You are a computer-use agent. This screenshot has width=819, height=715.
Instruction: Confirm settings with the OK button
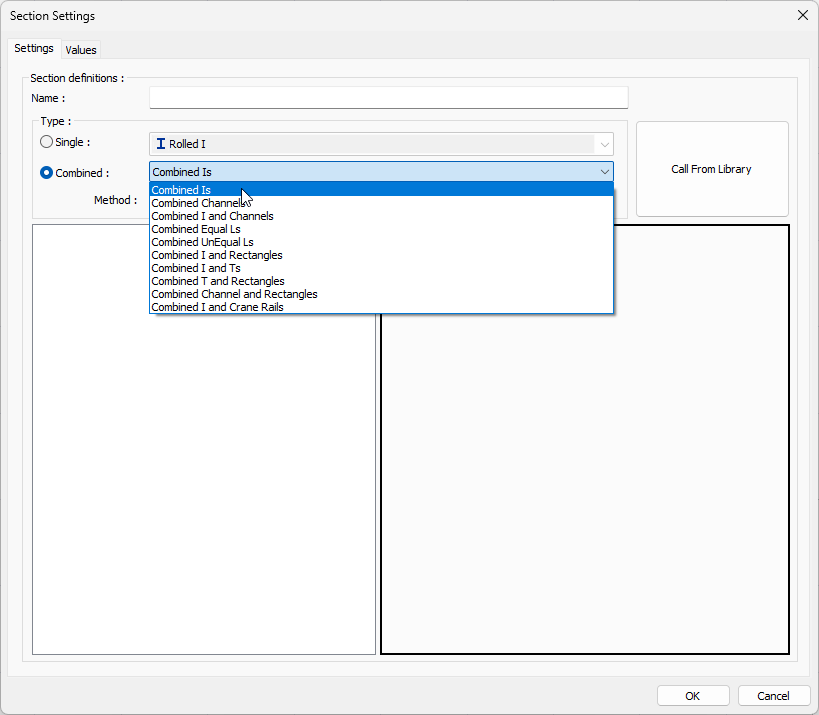693,695
